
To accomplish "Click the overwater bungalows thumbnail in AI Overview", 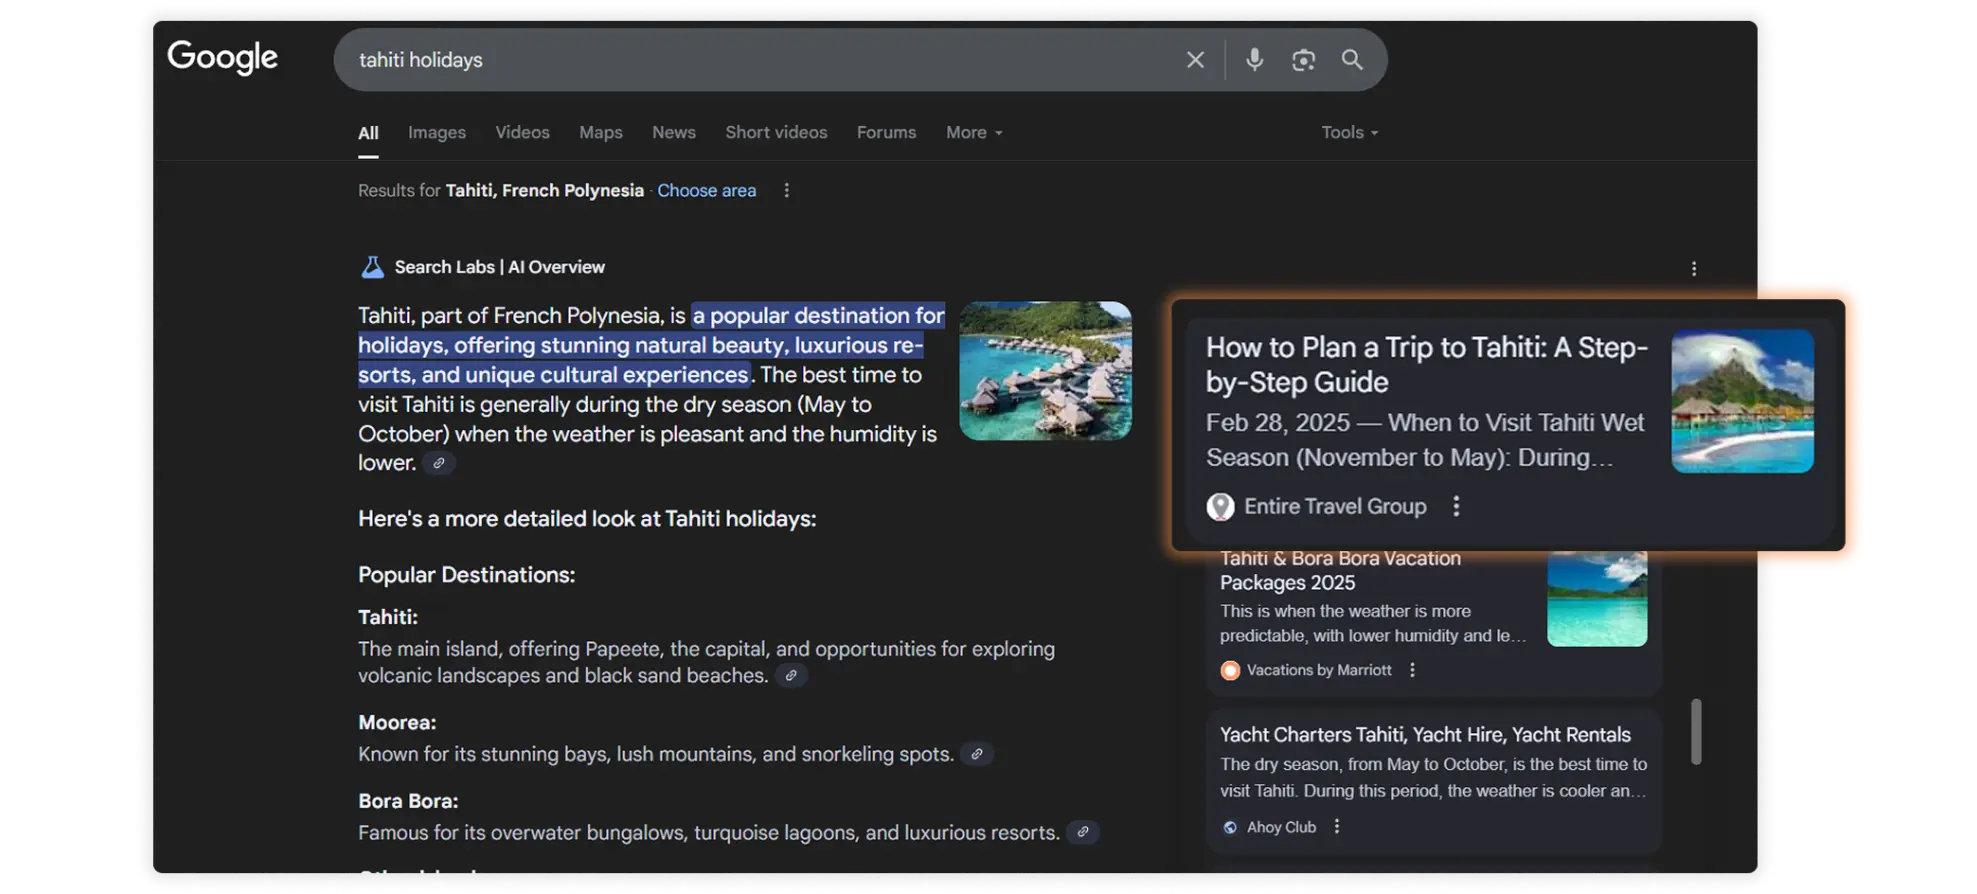I will coord(1045,371).
